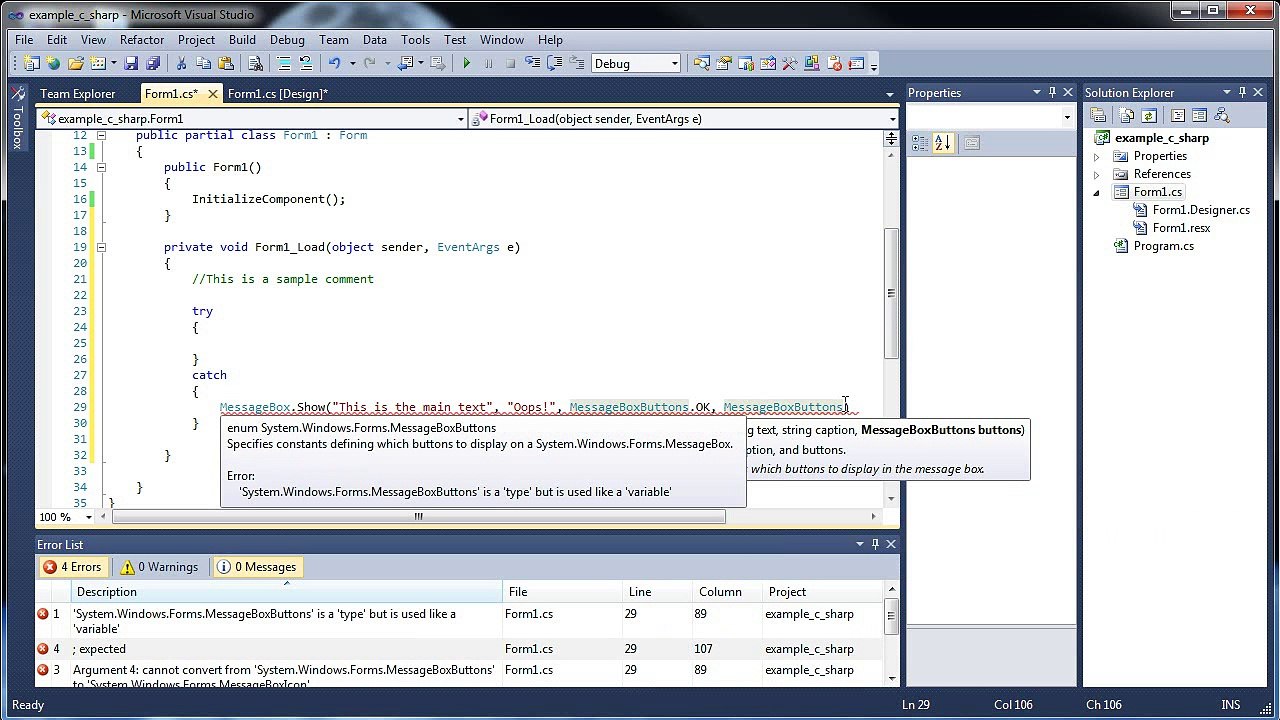
Task: Start debugging with the green play icon
Action: [x=467, y=64]
